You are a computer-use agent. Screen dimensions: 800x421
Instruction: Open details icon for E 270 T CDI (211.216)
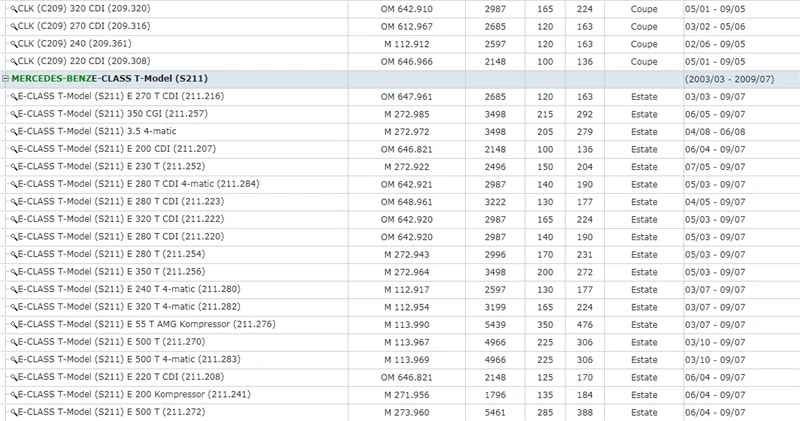[x=14, y=97]
